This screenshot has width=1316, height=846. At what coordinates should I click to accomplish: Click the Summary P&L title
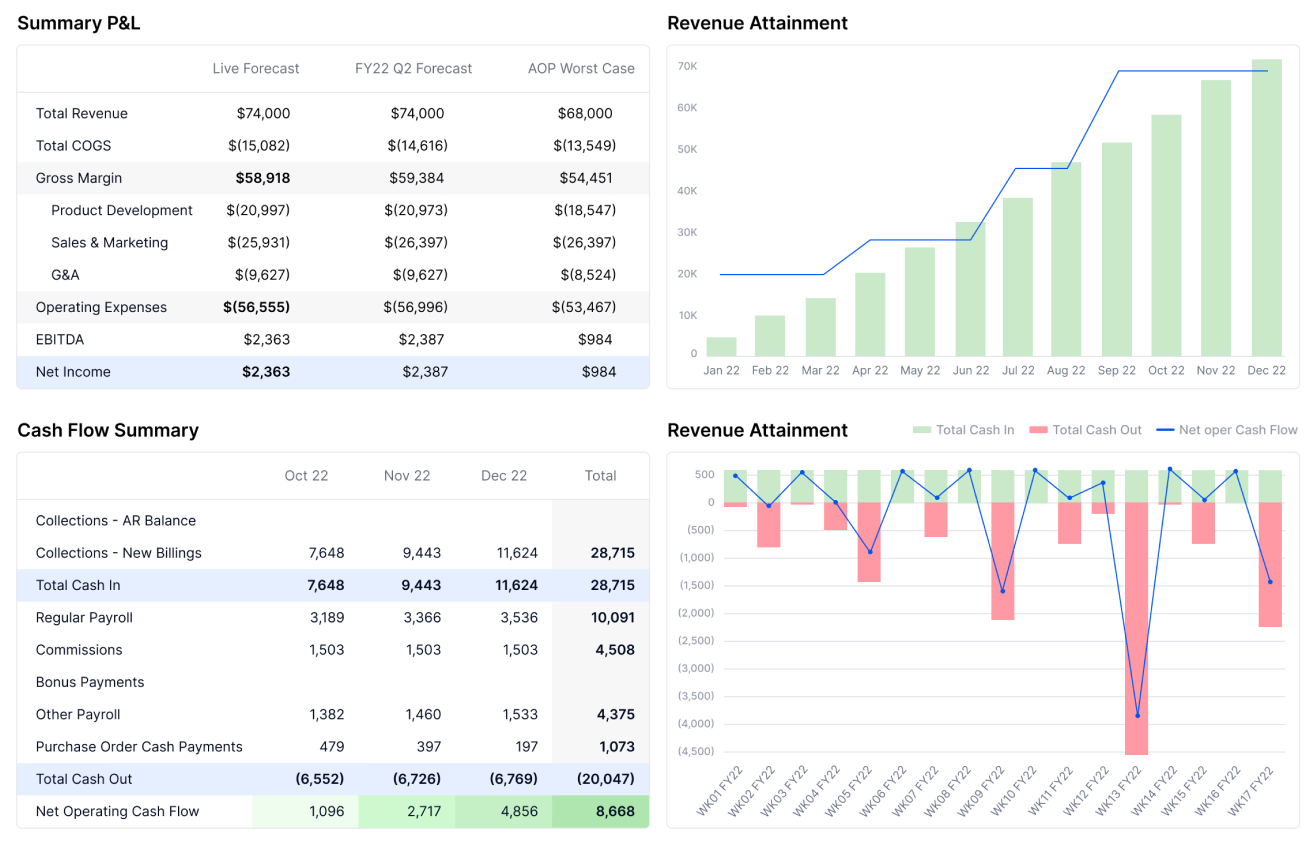[79, 23]
